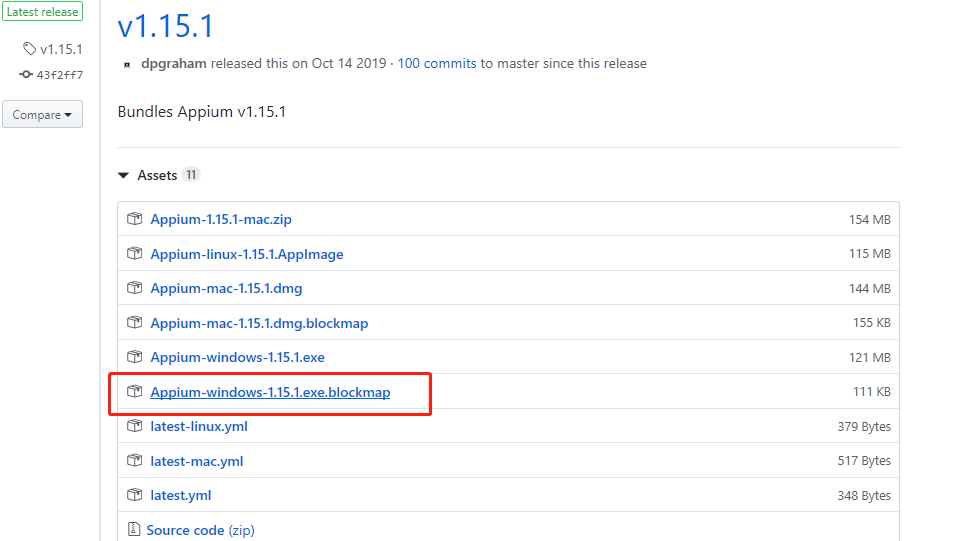Click the package icon beside Appium-1.15.1-mac.zip
This screenshot has width=963, height=541.
pyautogui.click(x=135, y=219)
